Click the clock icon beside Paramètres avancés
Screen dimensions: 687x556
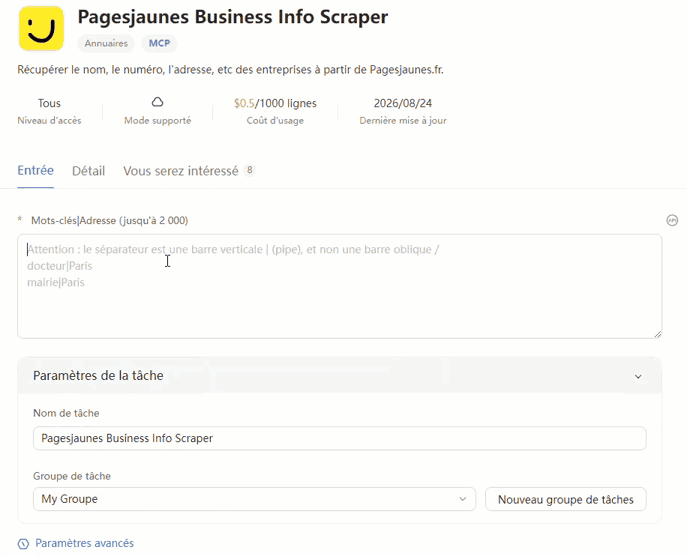point(23,544)
